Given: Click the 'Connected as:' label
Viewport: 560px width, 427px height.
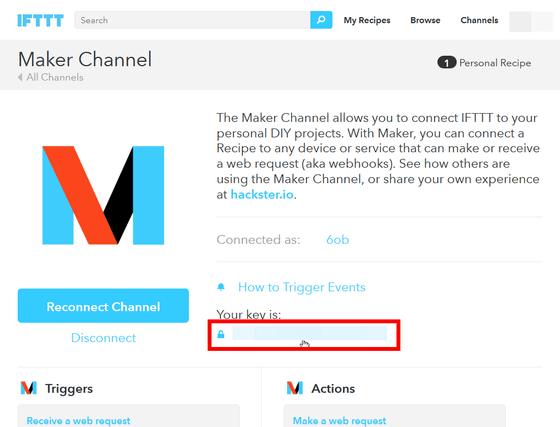Looking at the screenshot, I should (x=258, y=240).
